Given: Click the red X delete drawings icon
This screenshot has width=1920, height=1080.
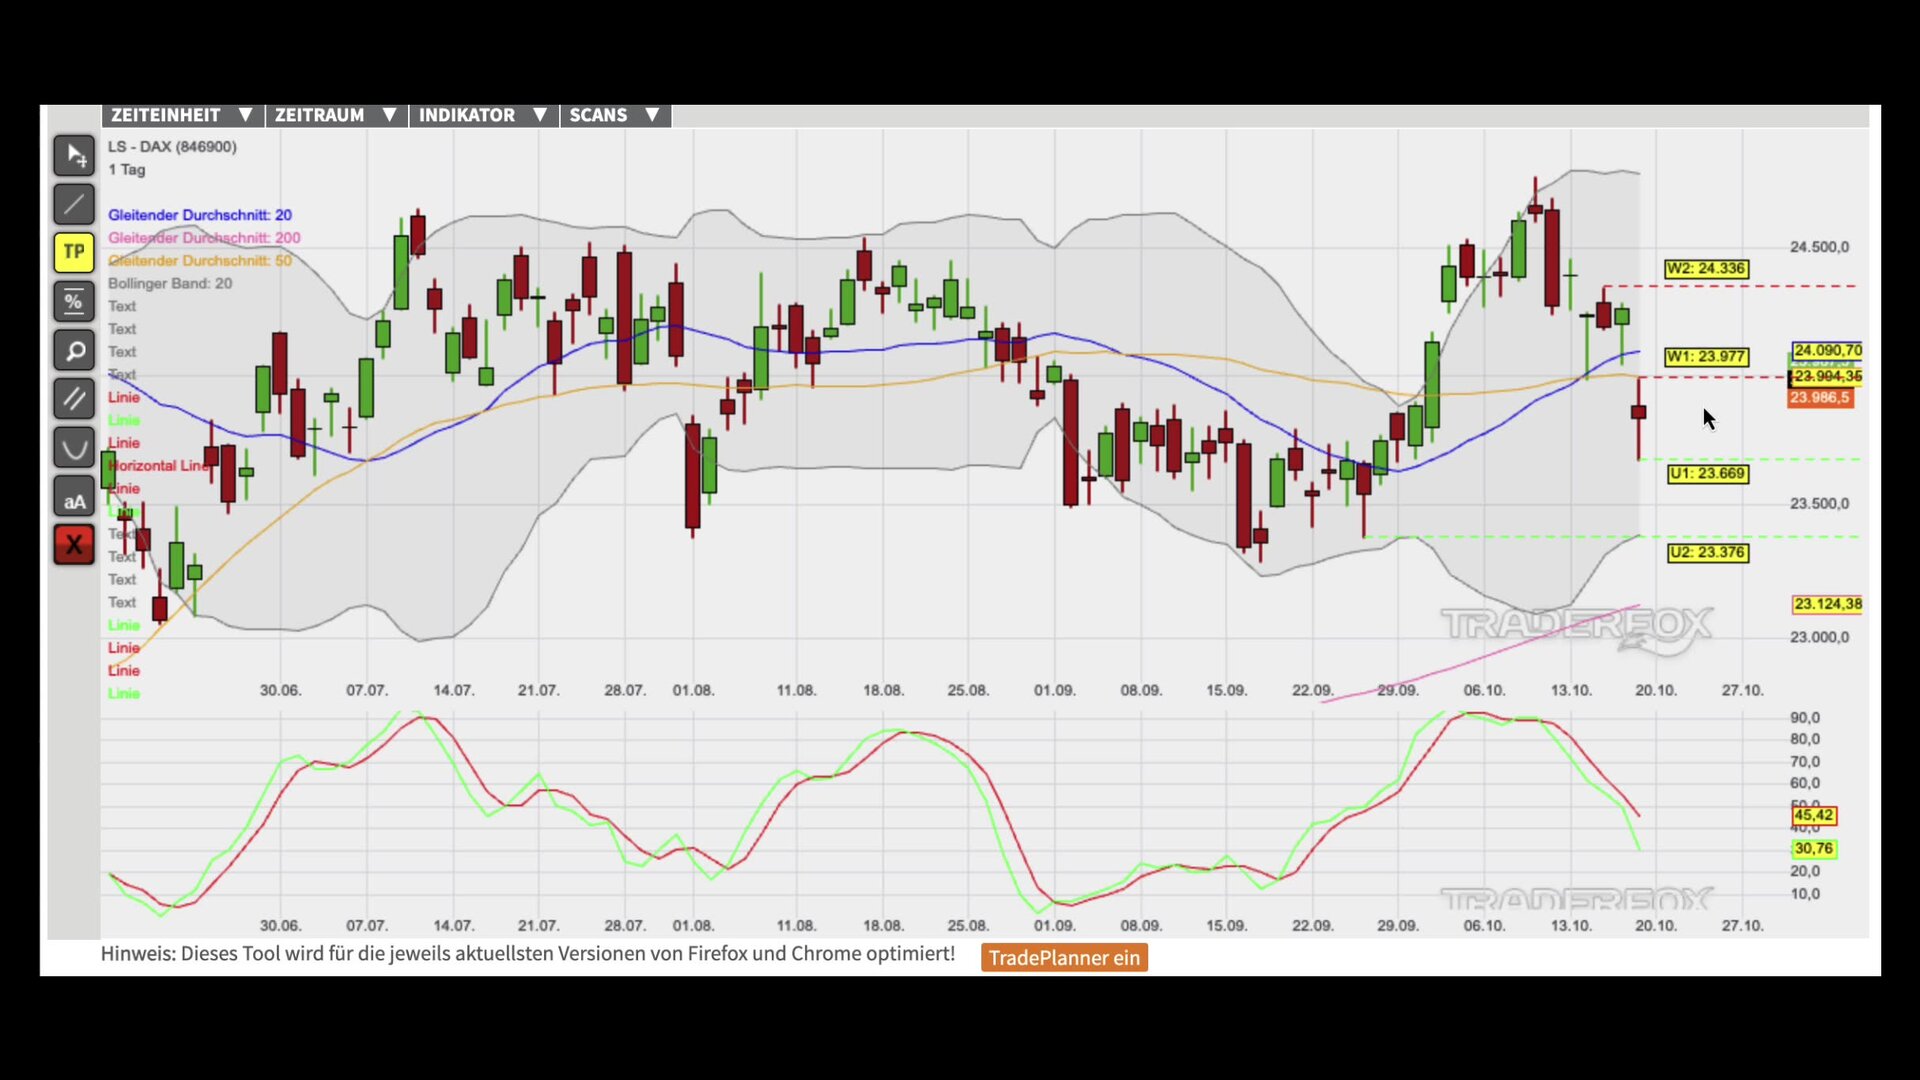Looking at the screenshot, I should coord(74,545).
